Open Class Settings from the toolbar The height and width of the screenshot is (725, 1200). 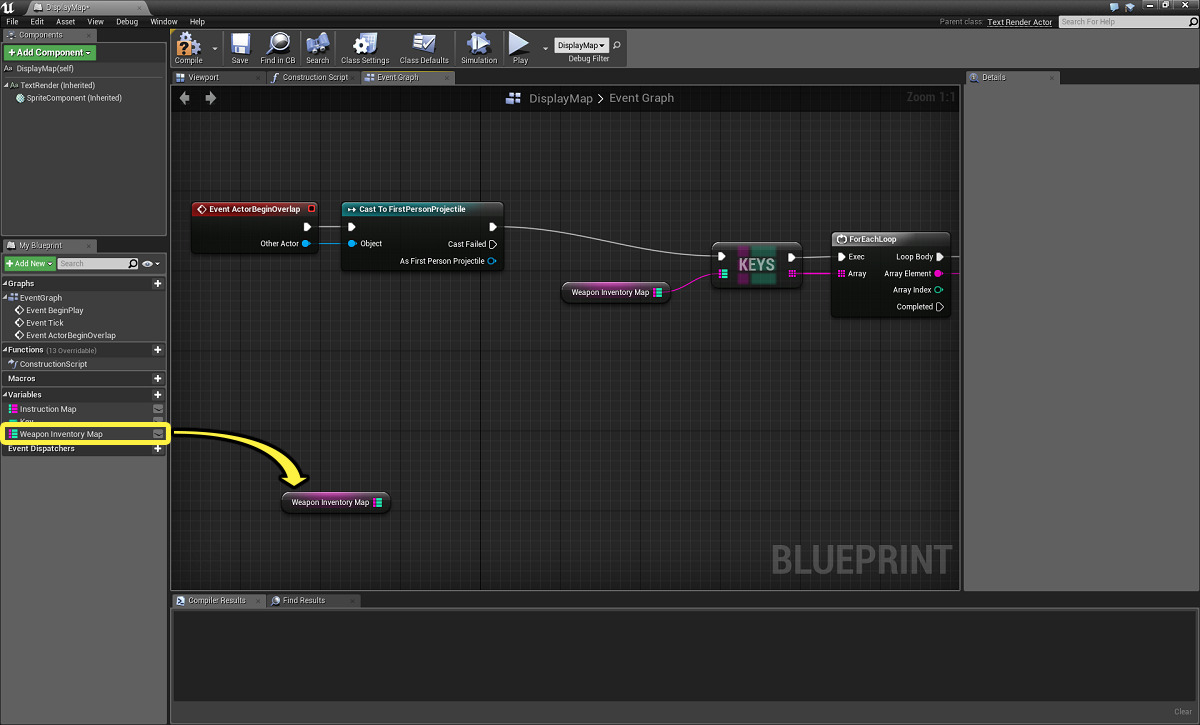[x=365, y=44]
